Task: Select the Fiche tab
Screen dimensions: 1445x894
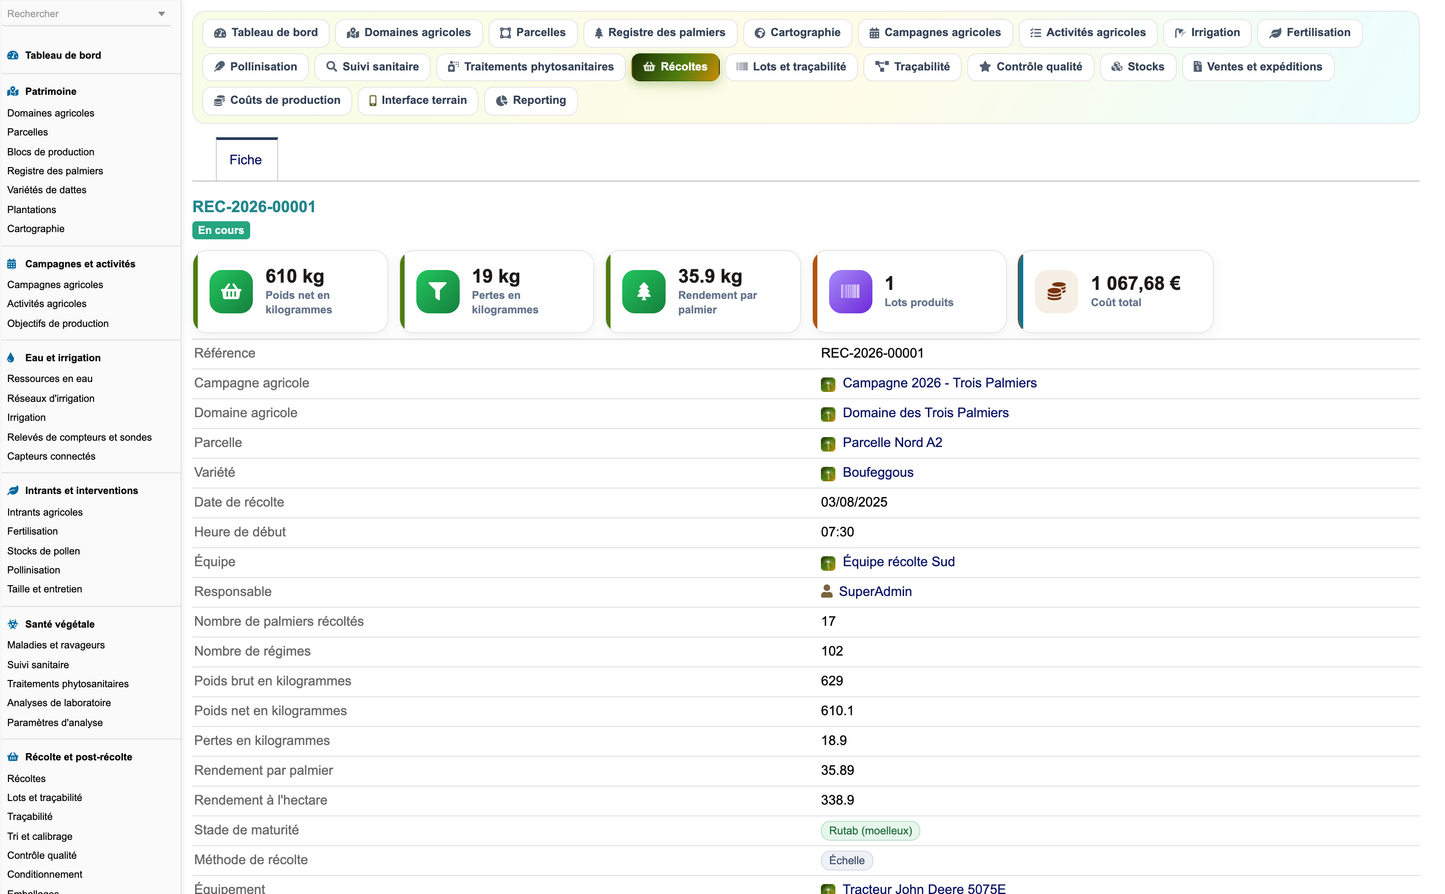Action: (x=246, y=160)
